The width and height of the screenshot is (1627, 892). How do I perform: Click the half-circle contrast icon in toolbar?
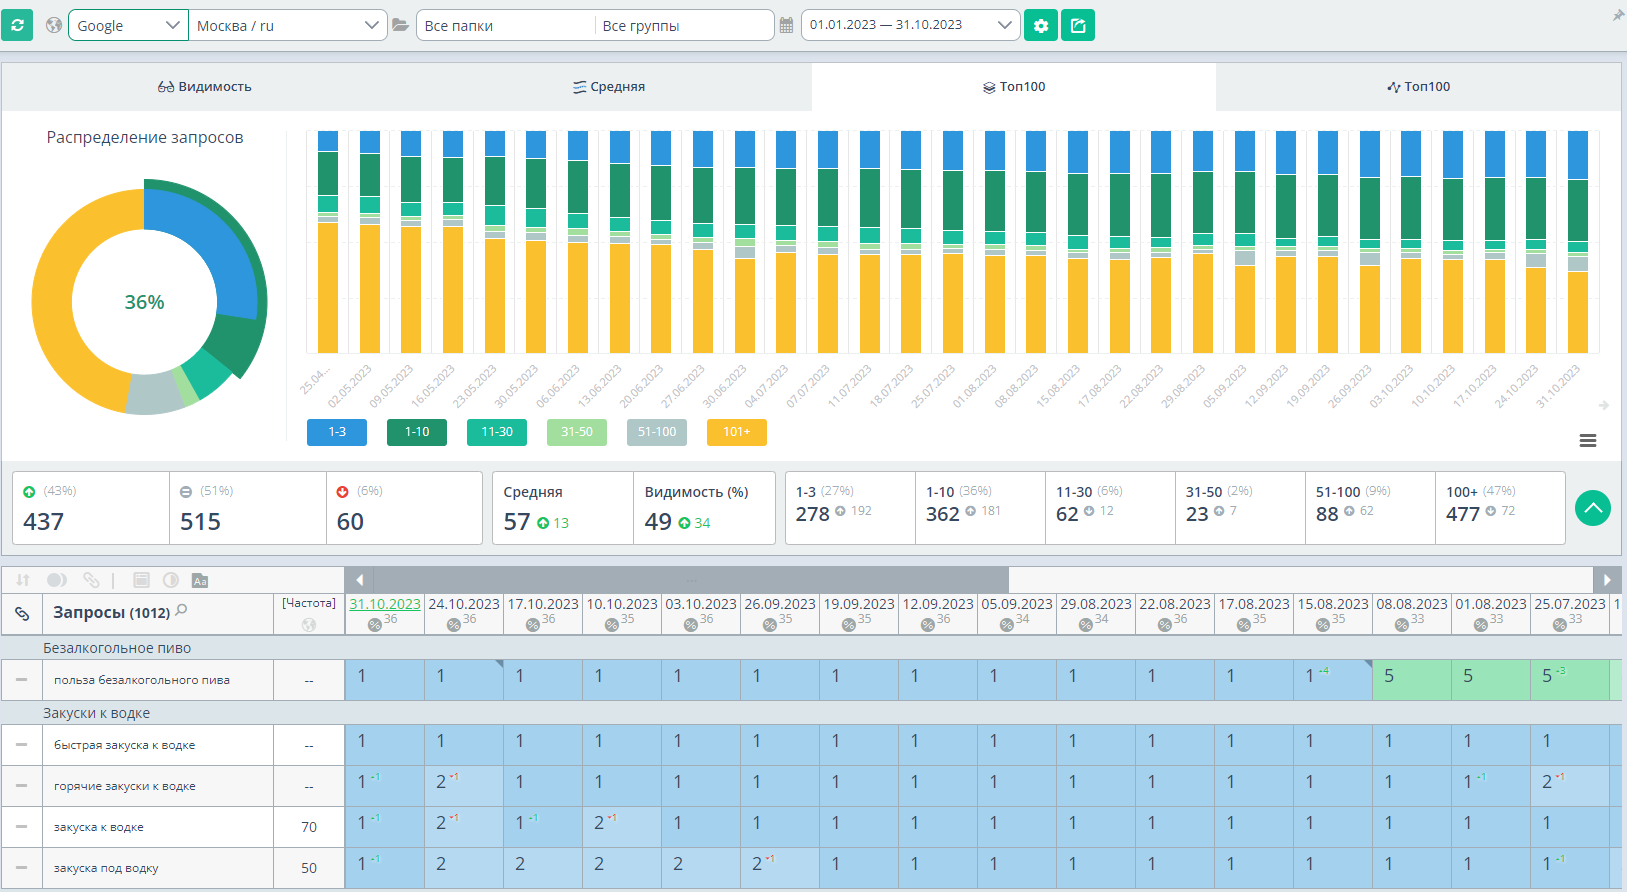point(171,580)
